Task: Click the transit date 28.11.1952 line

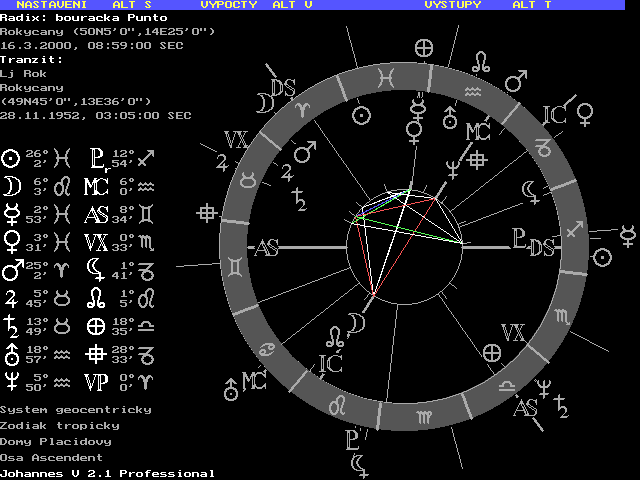Action: tap(96, 115)
